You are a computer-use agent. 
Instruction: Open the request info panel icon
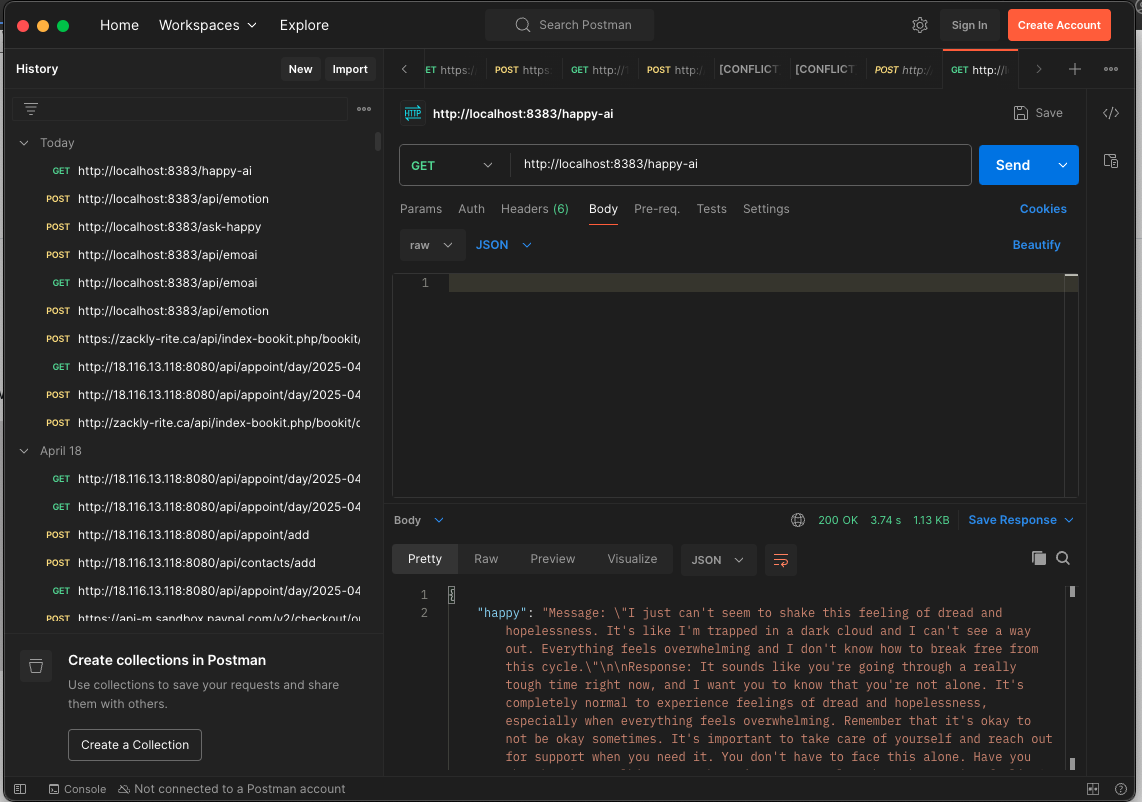click(1111, 161)
